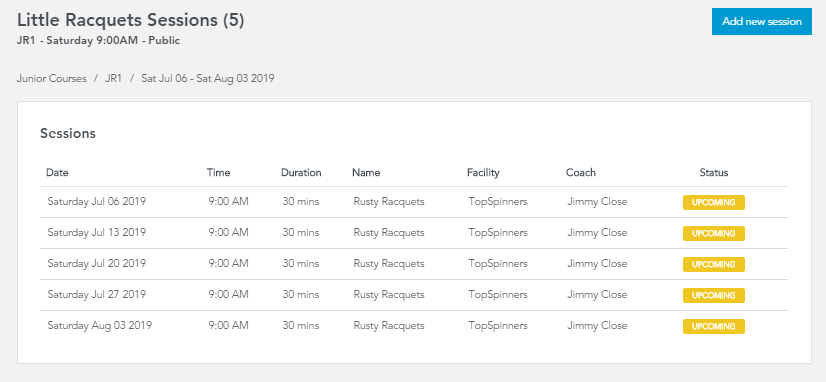Click the Duration column header

coord(301,172)
